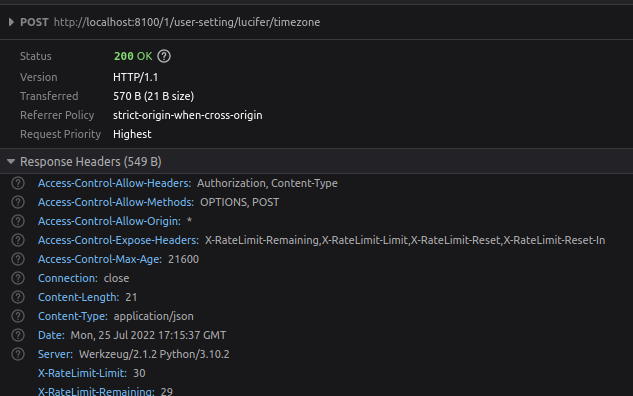Click the Date header name
The width and height of the screenshot is (633, 396).
51,335
